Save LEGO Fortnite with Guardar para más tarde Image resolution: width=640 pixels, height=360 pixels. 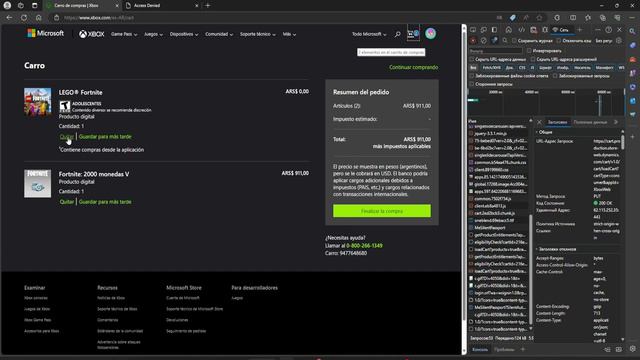[x=105, y=137]
